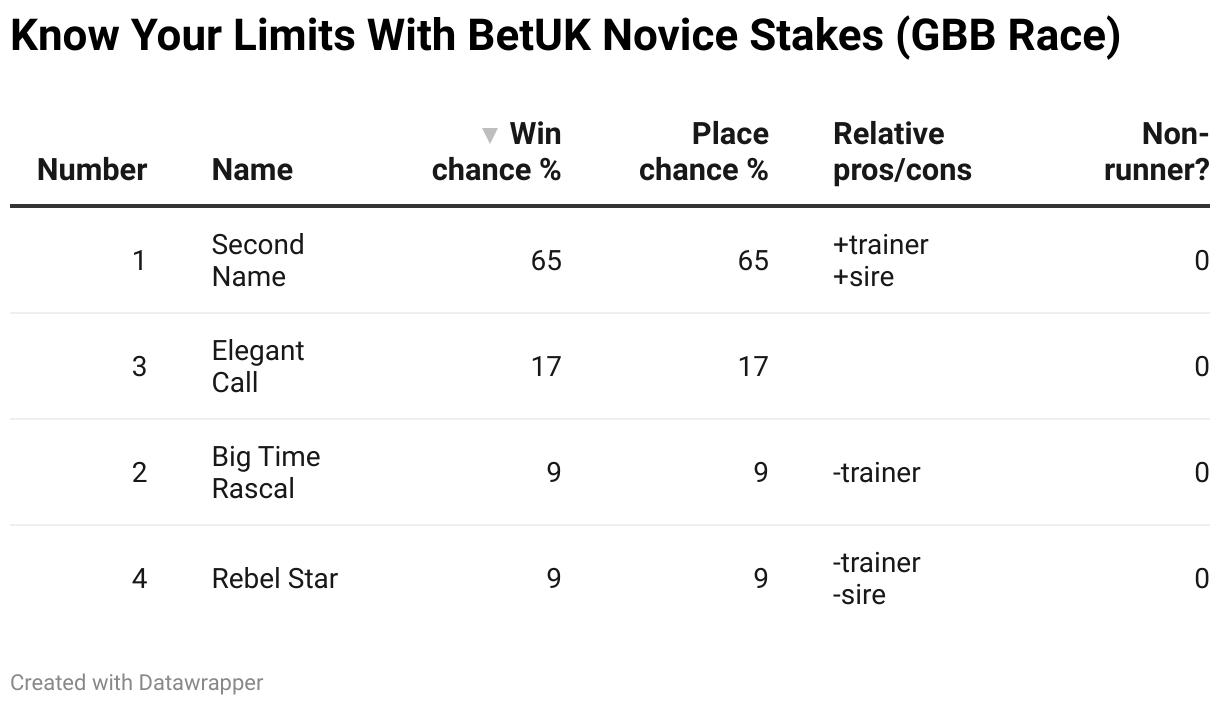Click the chart title heading text

pos(565,37)
